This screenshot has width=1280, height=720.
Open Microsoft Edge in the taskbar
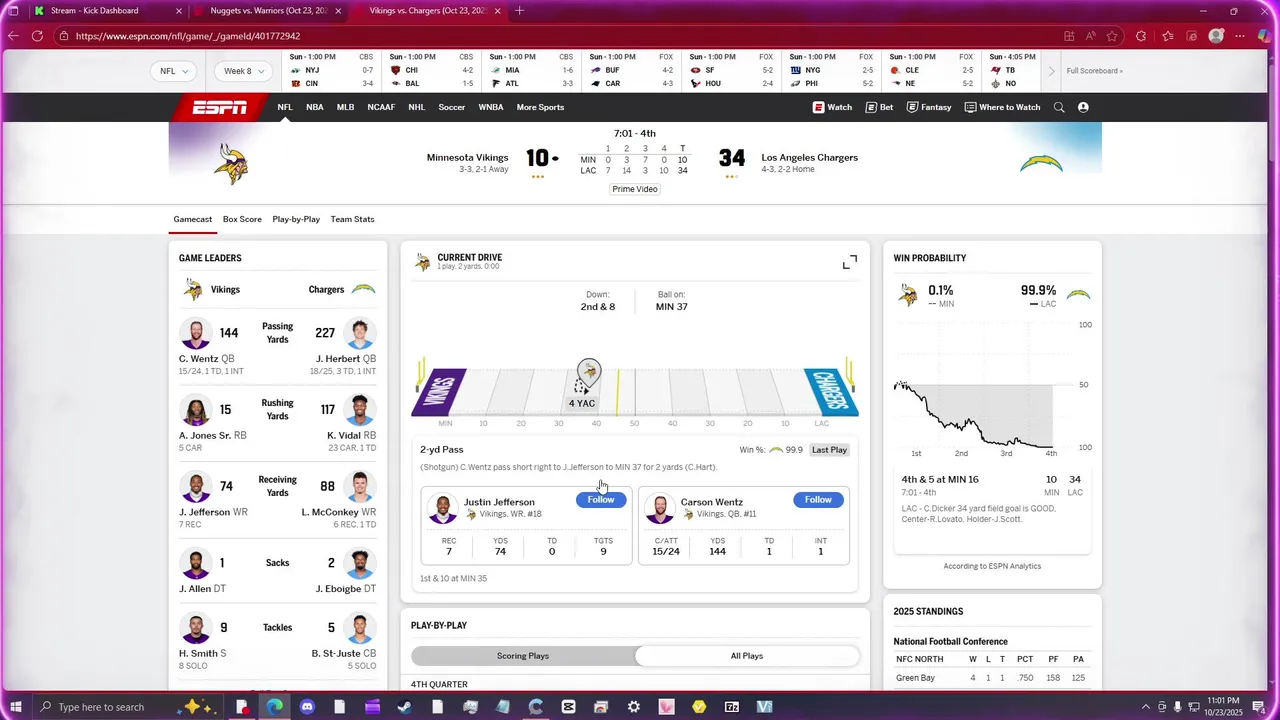tap(274, 707)
